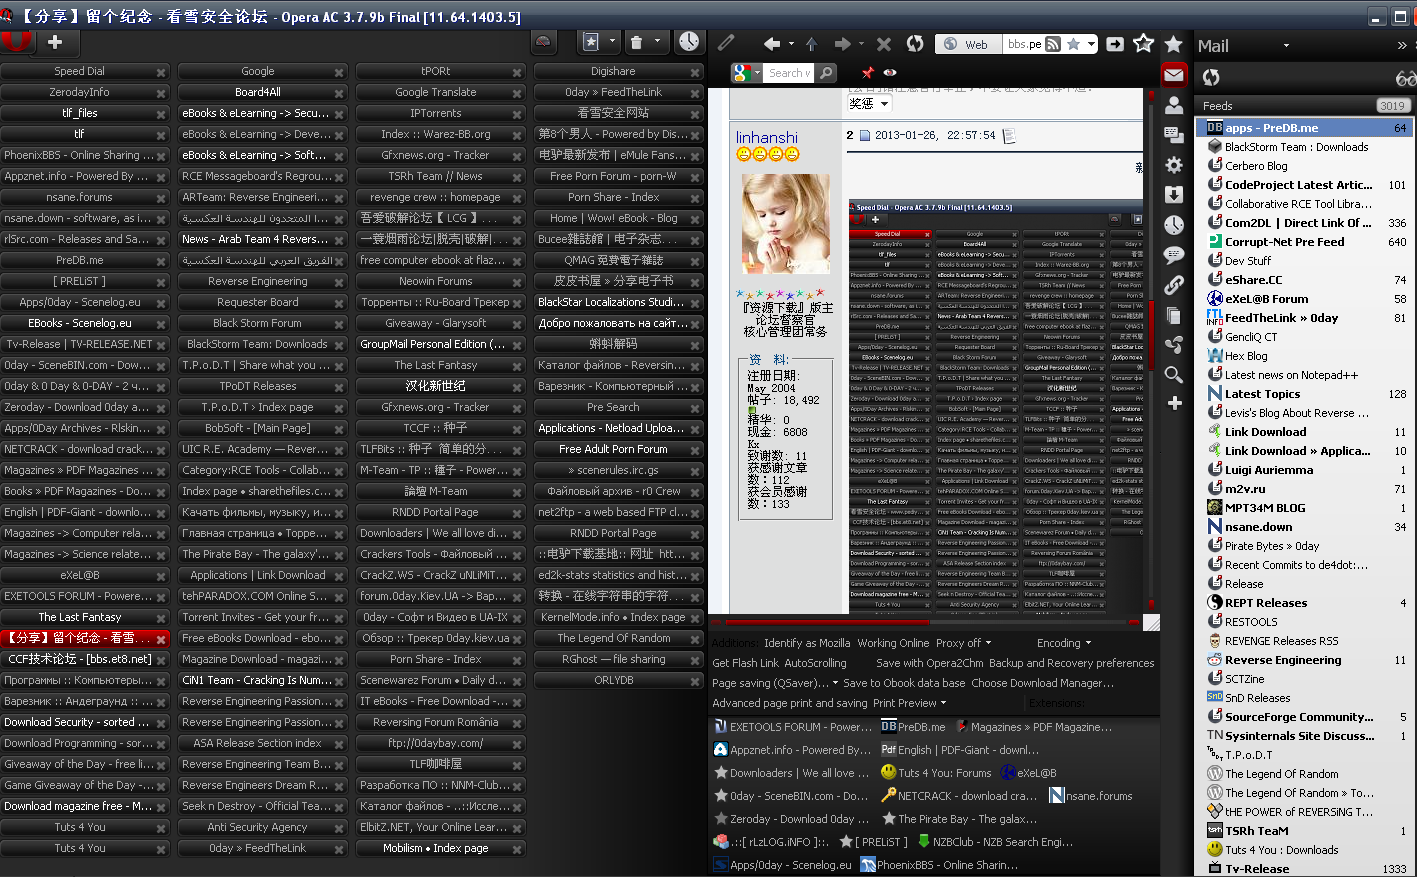Open the 奖惩 dropdown in the forum page
Screen dimensions: 1417x877
(x=868, y=104)
